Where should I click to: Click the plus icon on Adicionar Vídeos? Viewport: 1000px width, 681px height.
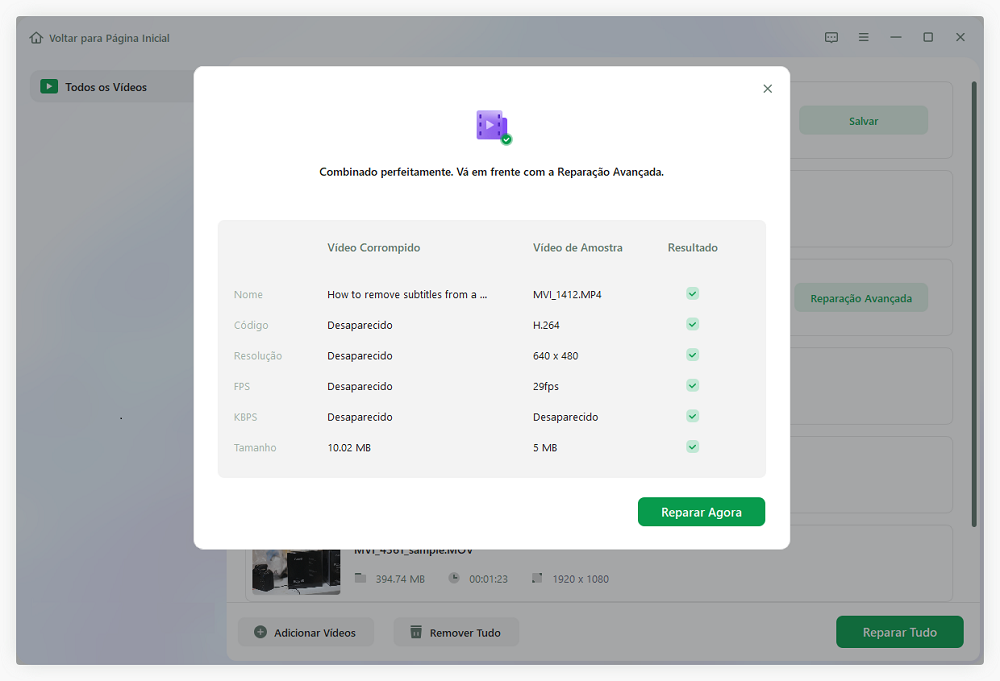[x=260, y=632]
